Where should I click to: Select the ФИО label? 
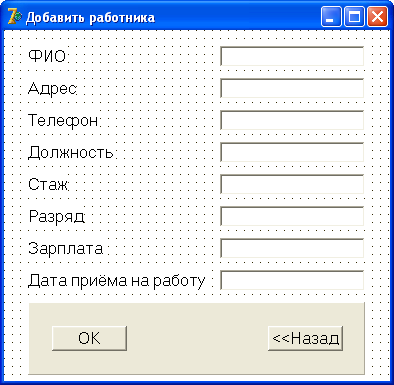[x=47, y=56]
